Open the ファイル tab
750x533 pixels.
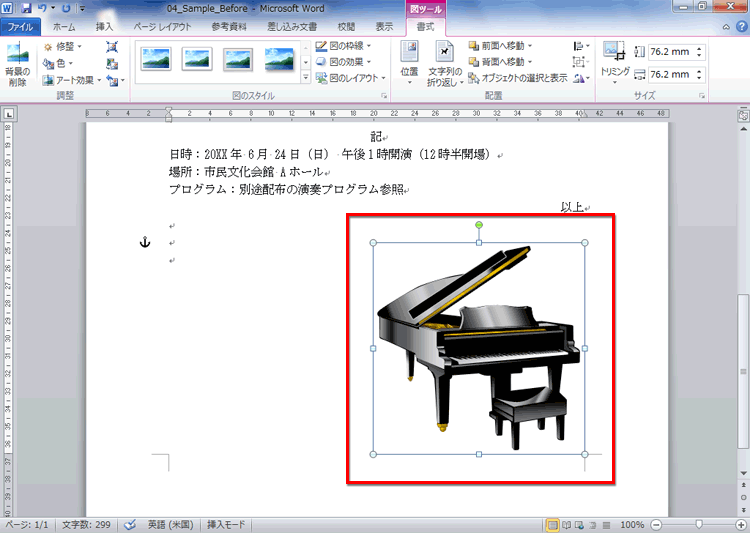[20, 27]
